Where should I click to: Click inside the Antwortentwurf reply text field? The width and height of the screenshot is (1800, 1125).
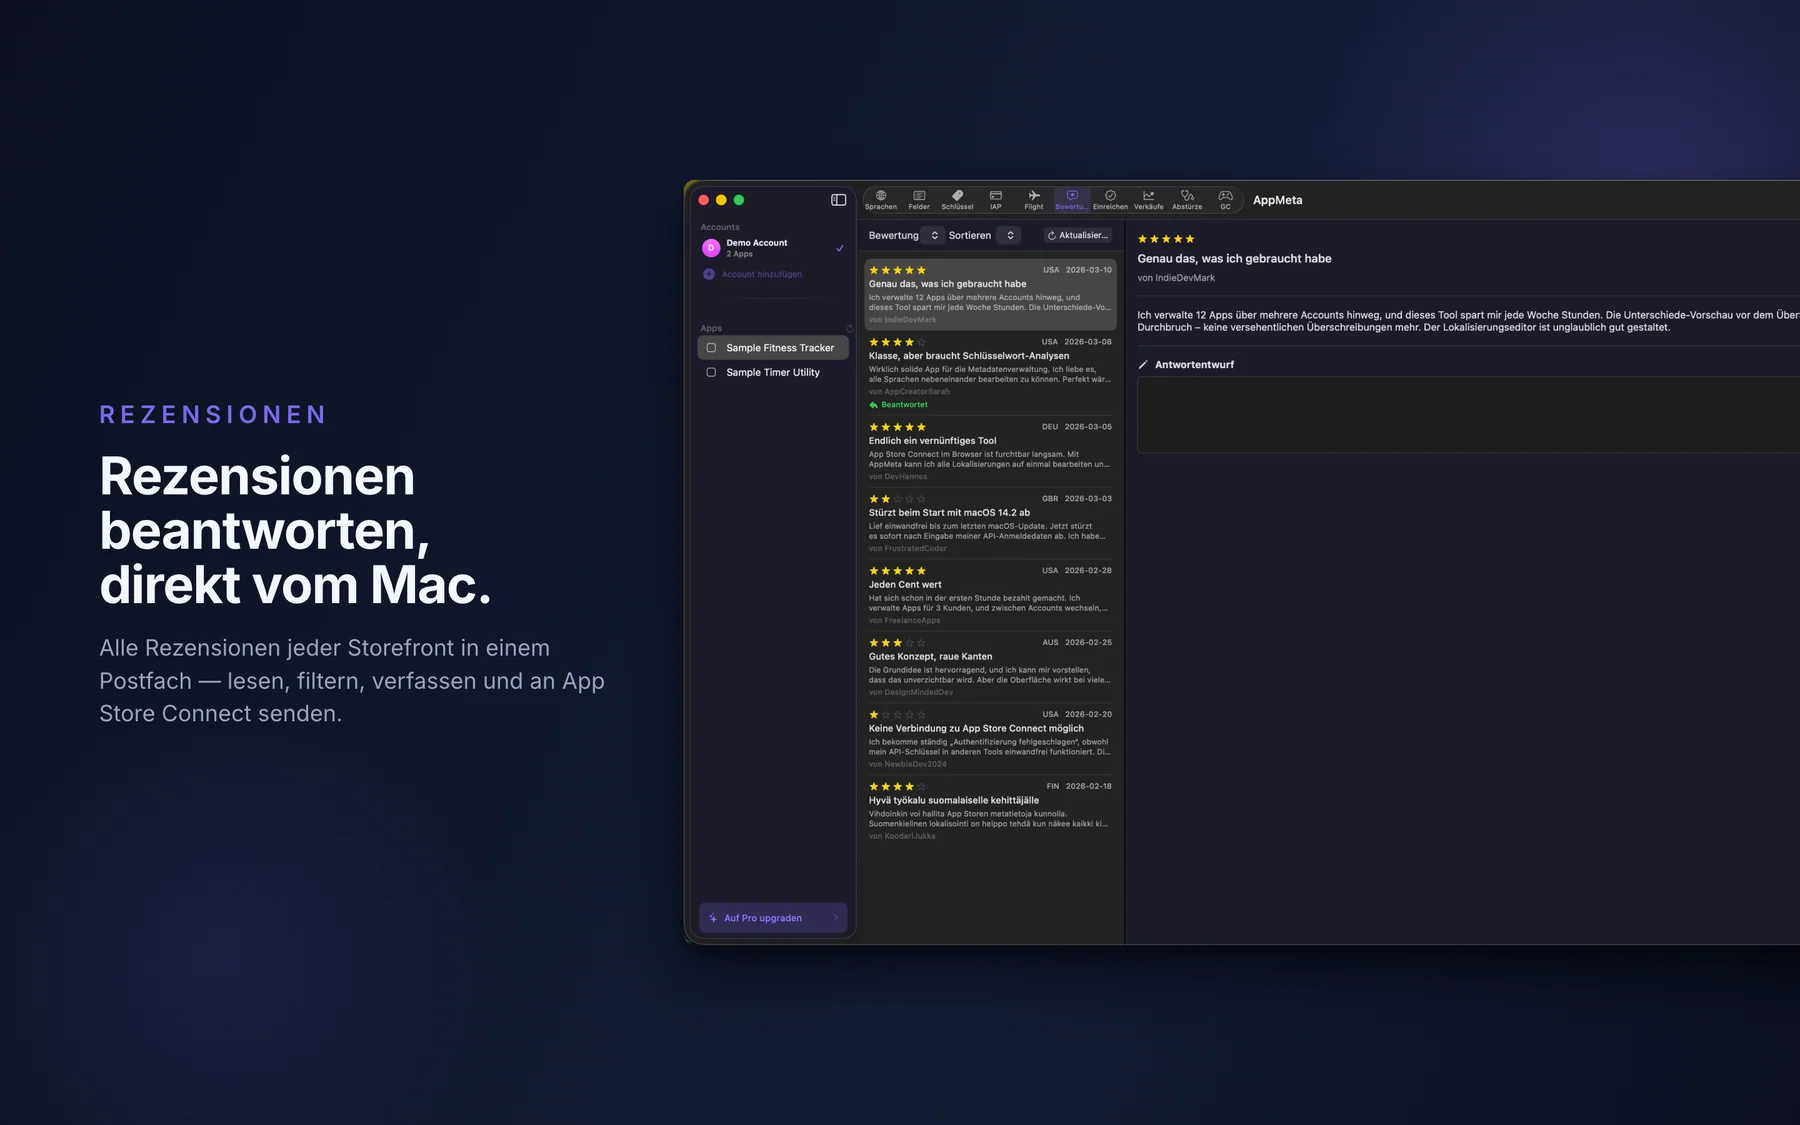tap(1468, 415)
